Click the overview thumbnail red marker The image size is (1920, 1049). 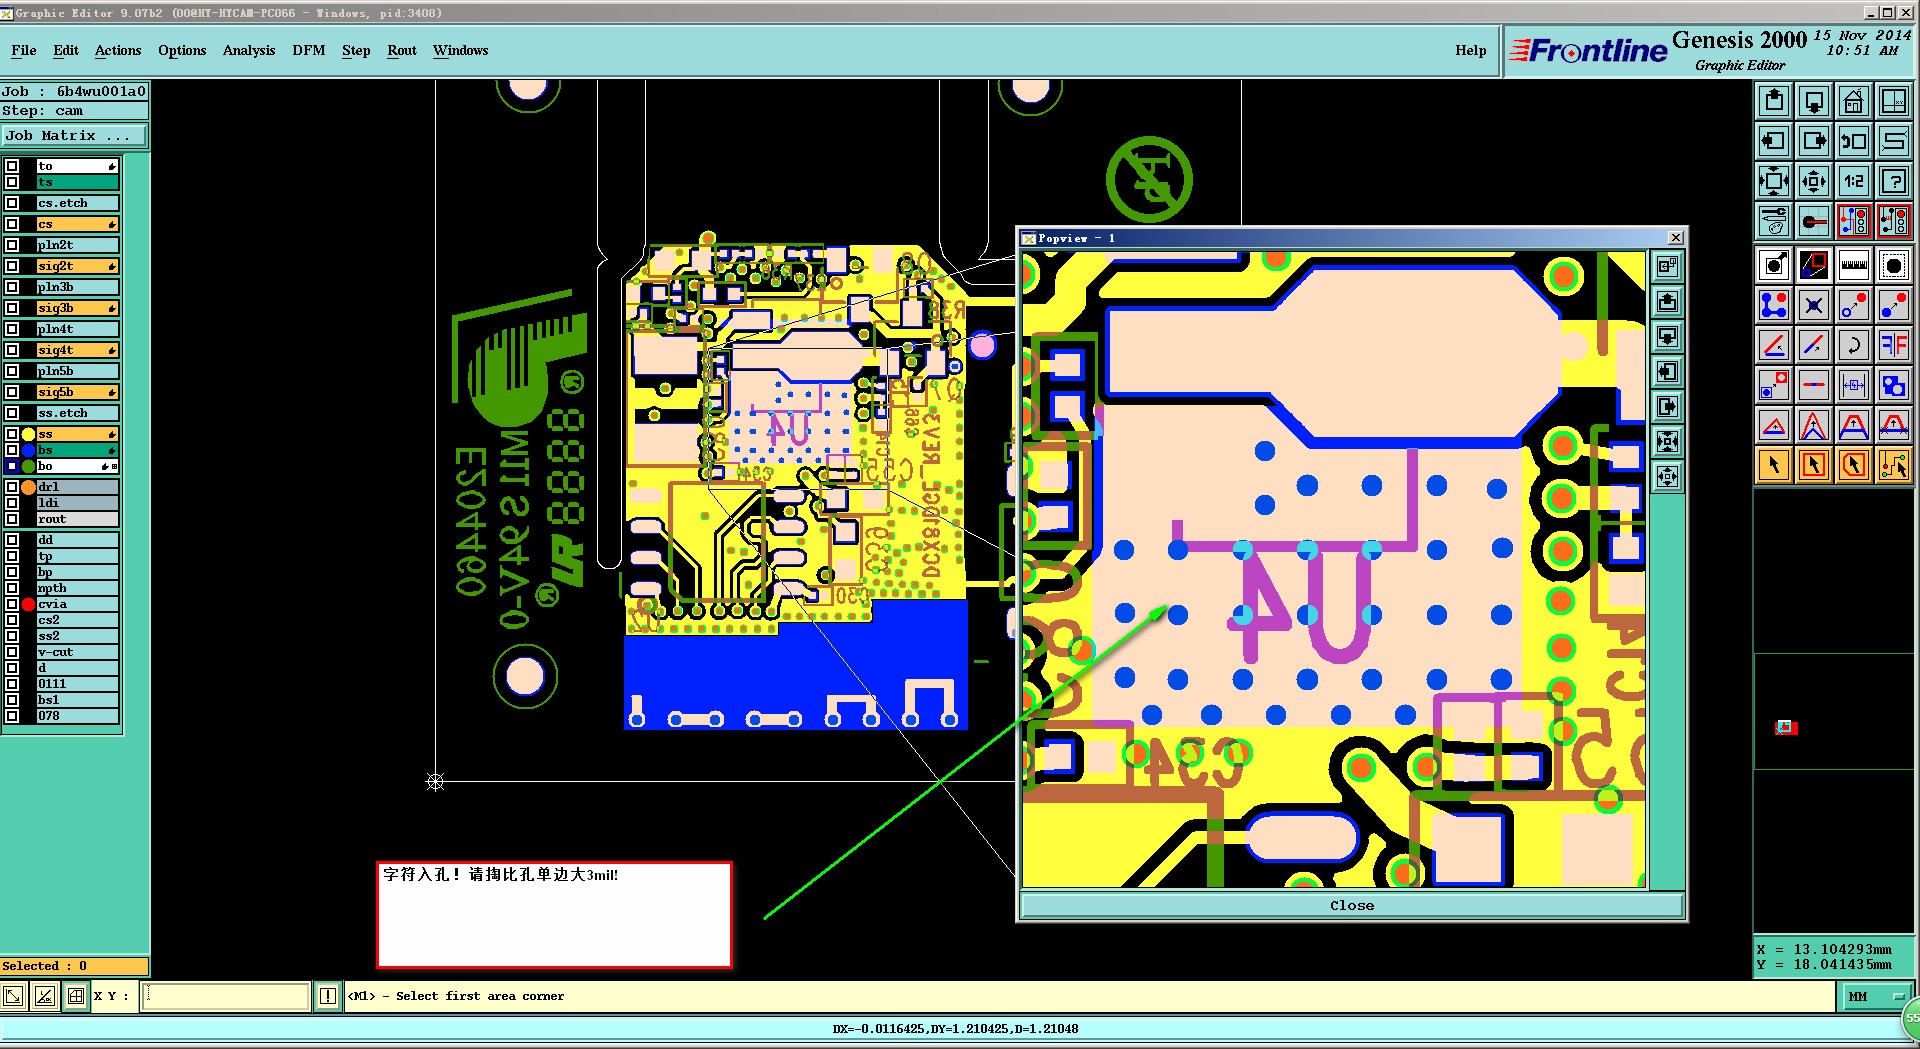click(x=1786, y=727)
